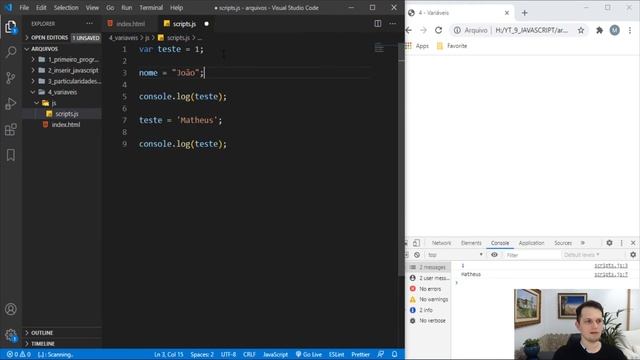Switch to the index.html editor tab

(x=130, y=24)
